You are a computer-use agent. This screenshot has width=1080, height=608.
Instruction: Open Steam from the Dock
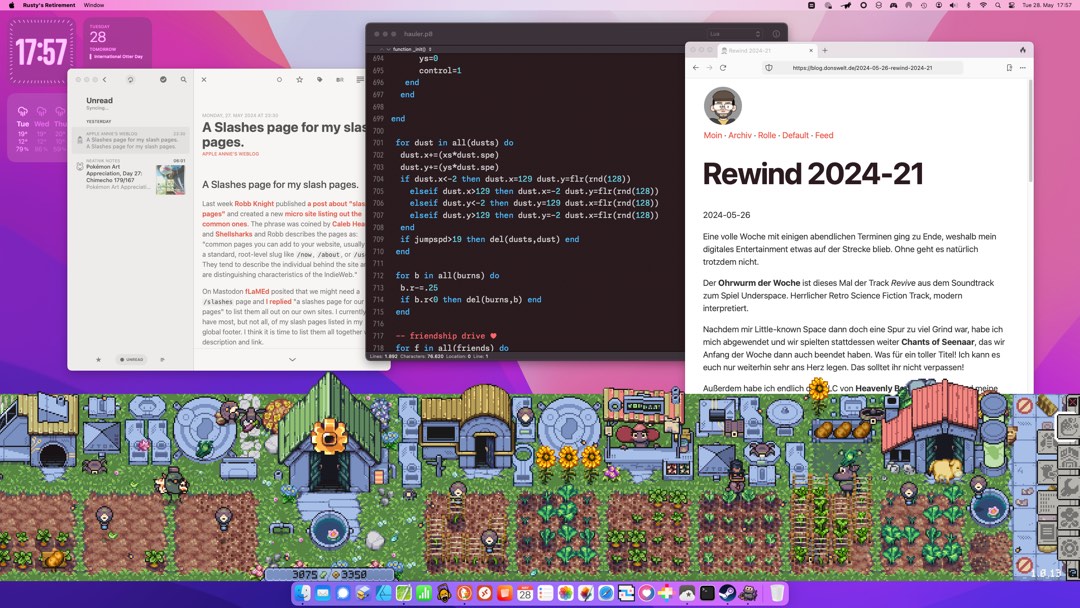pos(727,593)
